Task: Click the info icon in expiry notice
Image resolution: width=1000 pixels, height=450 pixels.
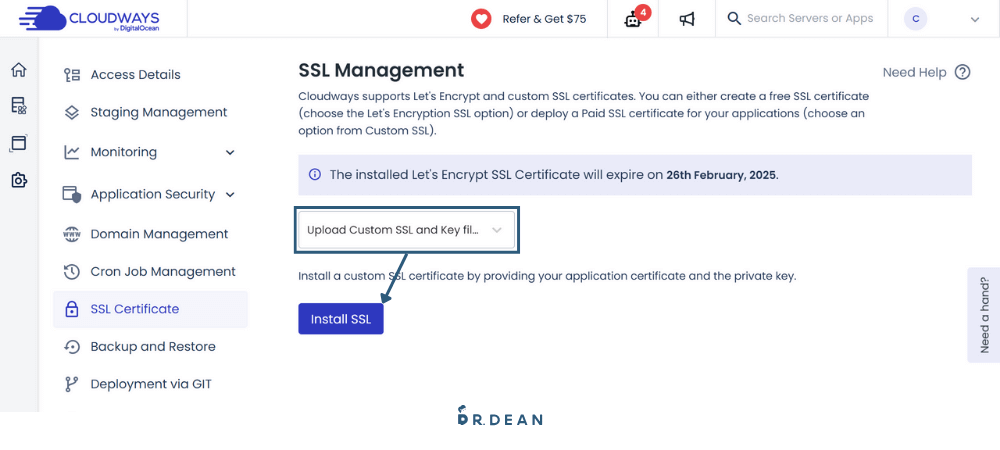Action: 314,175
